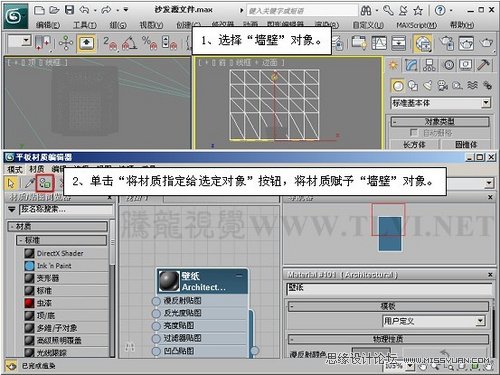
Task: Click the Render Setup teapot icon
Action: tap(447, 43)
